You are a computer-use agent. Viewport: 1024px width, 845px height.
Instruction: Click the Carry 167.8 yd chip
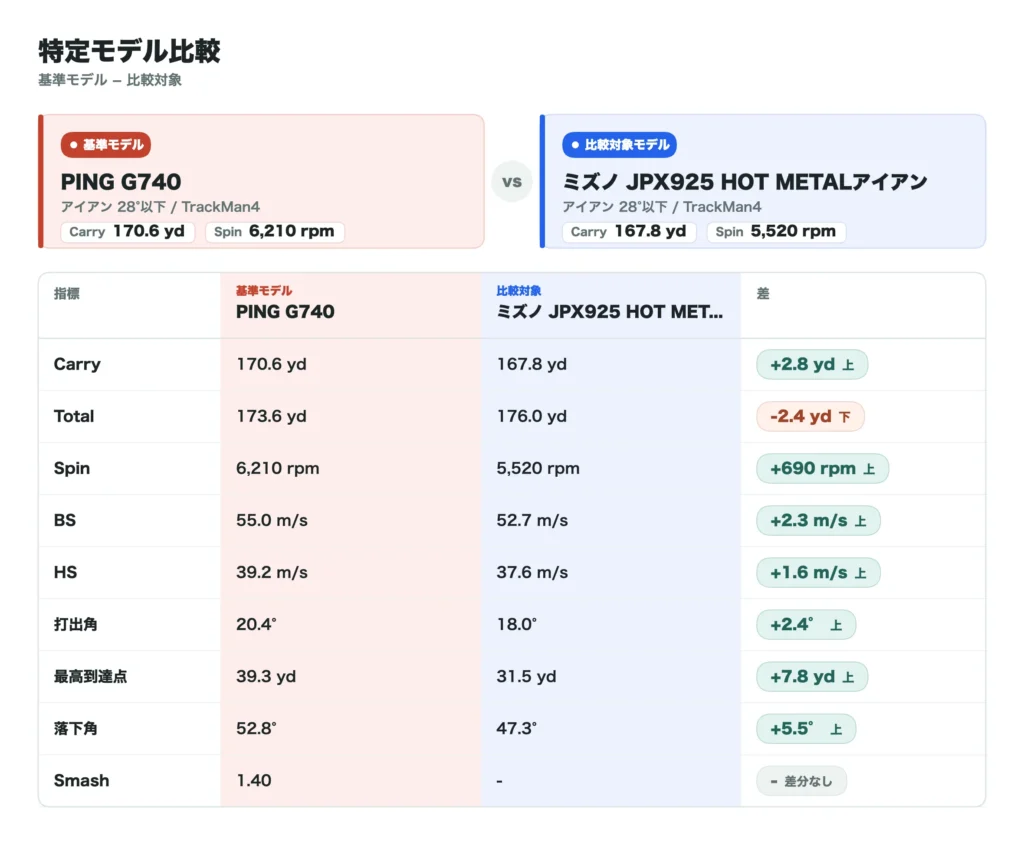click(629, 232)
